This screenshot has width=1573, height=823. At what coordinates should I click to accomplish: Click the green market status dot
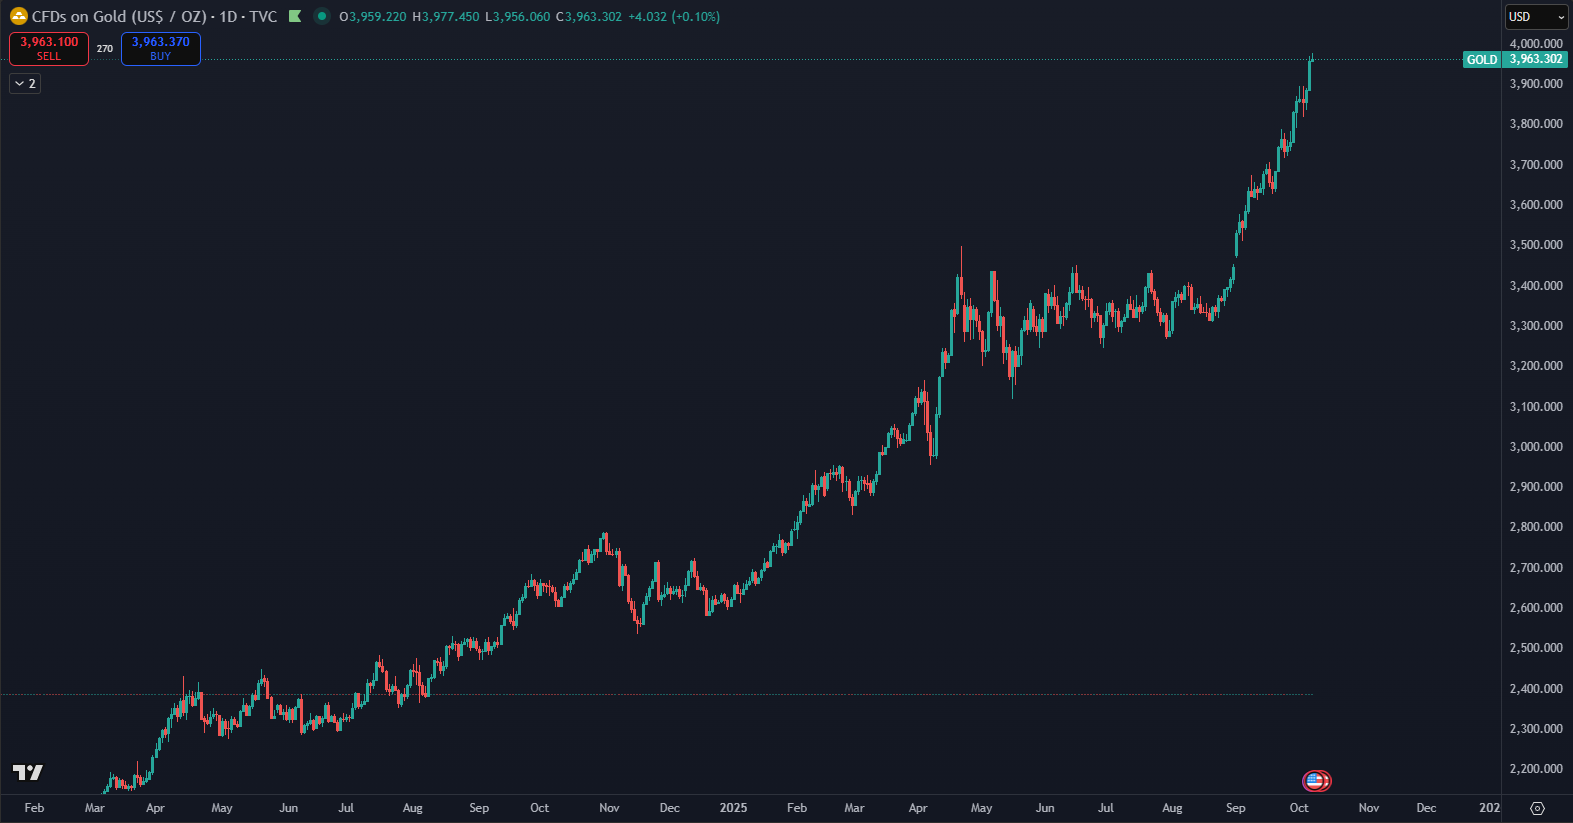(x=321, y=16)
